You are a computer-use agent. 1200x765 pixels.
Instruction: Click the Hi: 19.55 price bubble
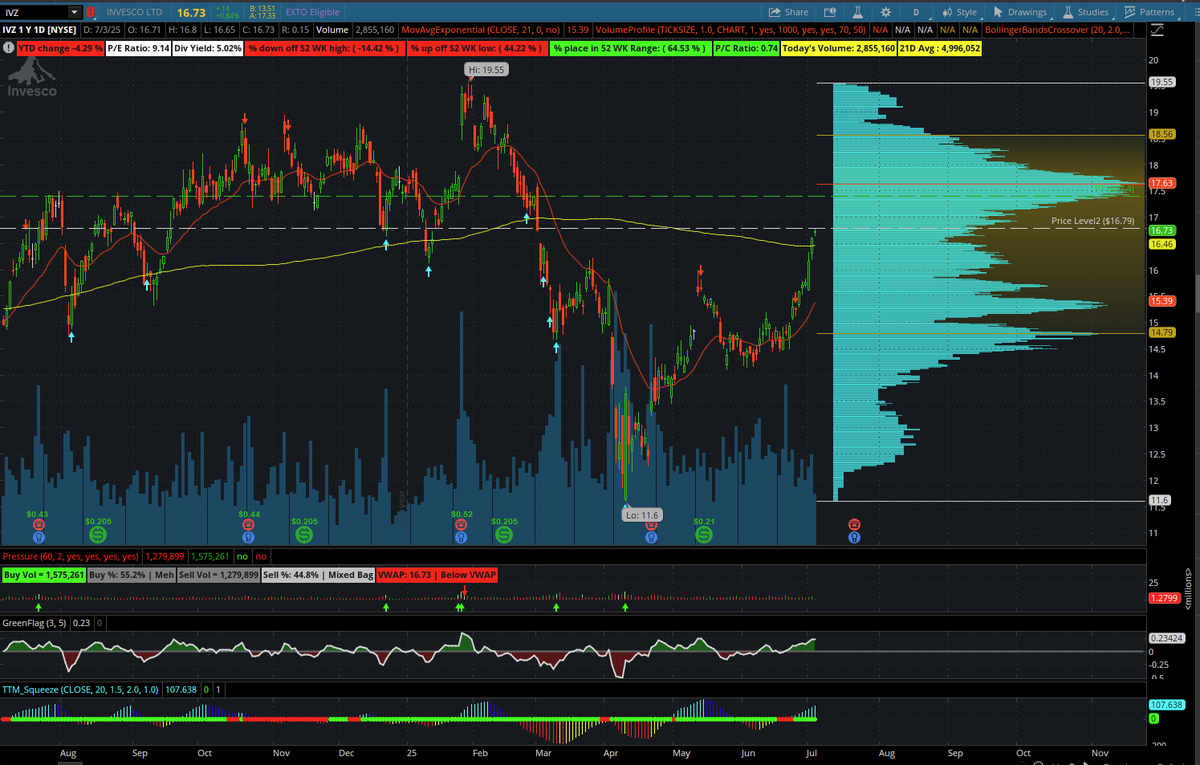tap(485, 69)
